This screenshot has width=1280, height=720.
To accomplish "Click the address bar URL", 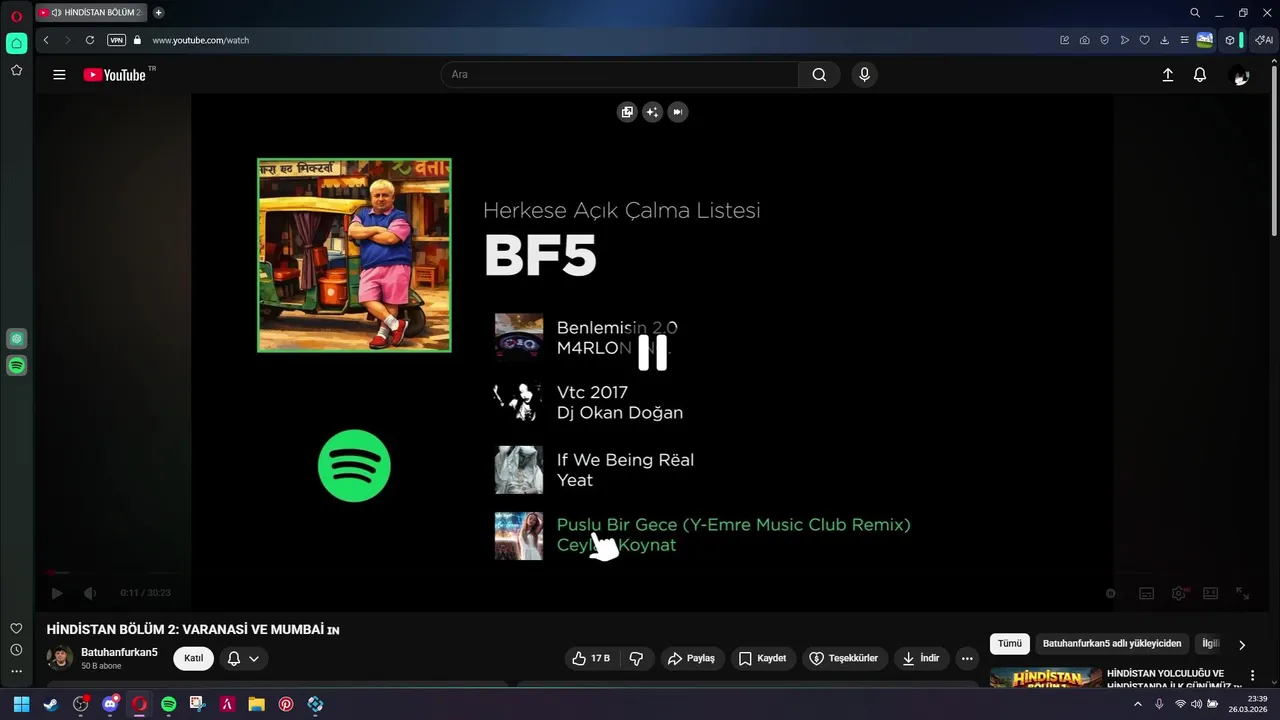I will (x=200, y=40).
